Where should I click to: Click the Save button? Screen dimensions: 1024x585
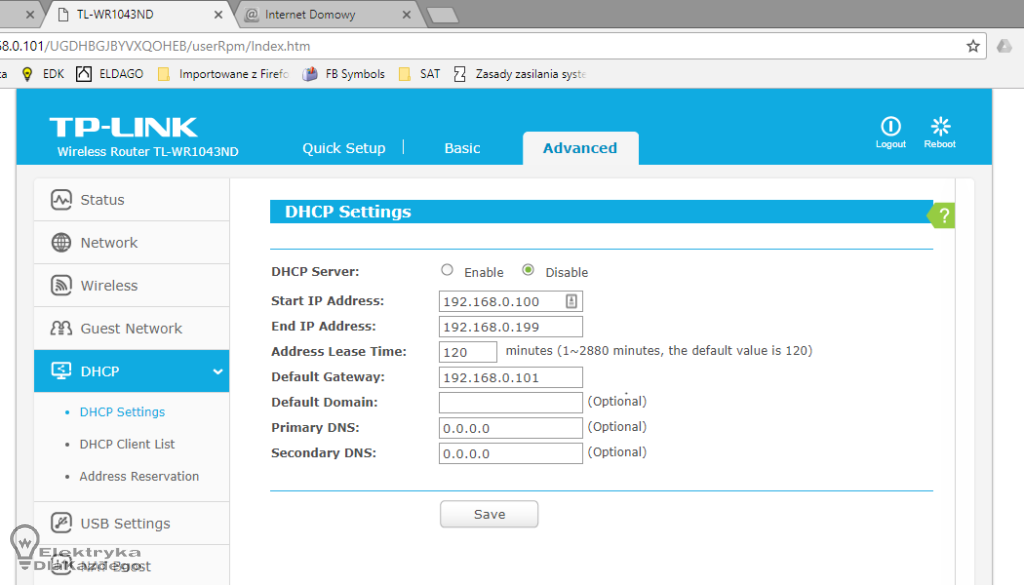(x=489, y=514)
